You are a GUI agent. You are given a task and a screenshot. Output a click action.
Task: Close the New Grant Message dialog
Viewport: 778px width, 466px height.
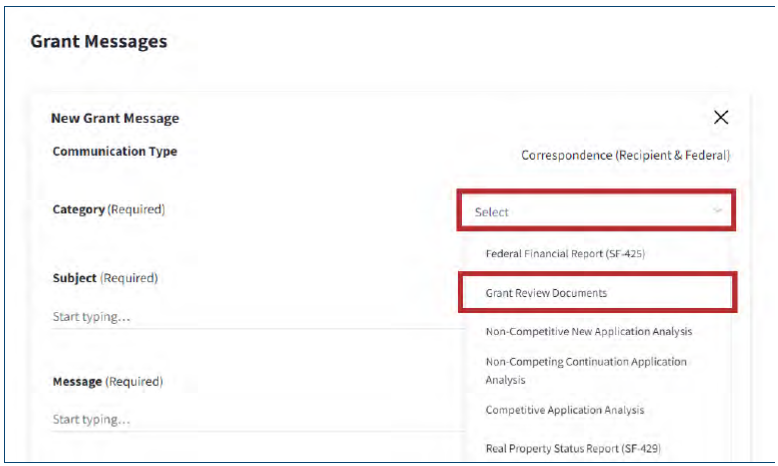coord(721,117)
